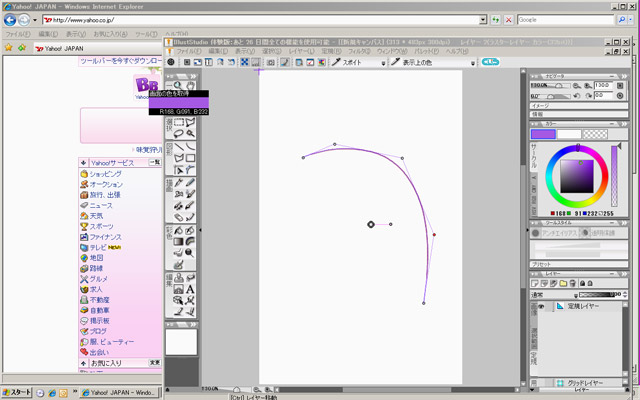Screen dimensions: 640x400
Task: Select the rectangular marquee selection tool
Action: click(x=179, y=122)
